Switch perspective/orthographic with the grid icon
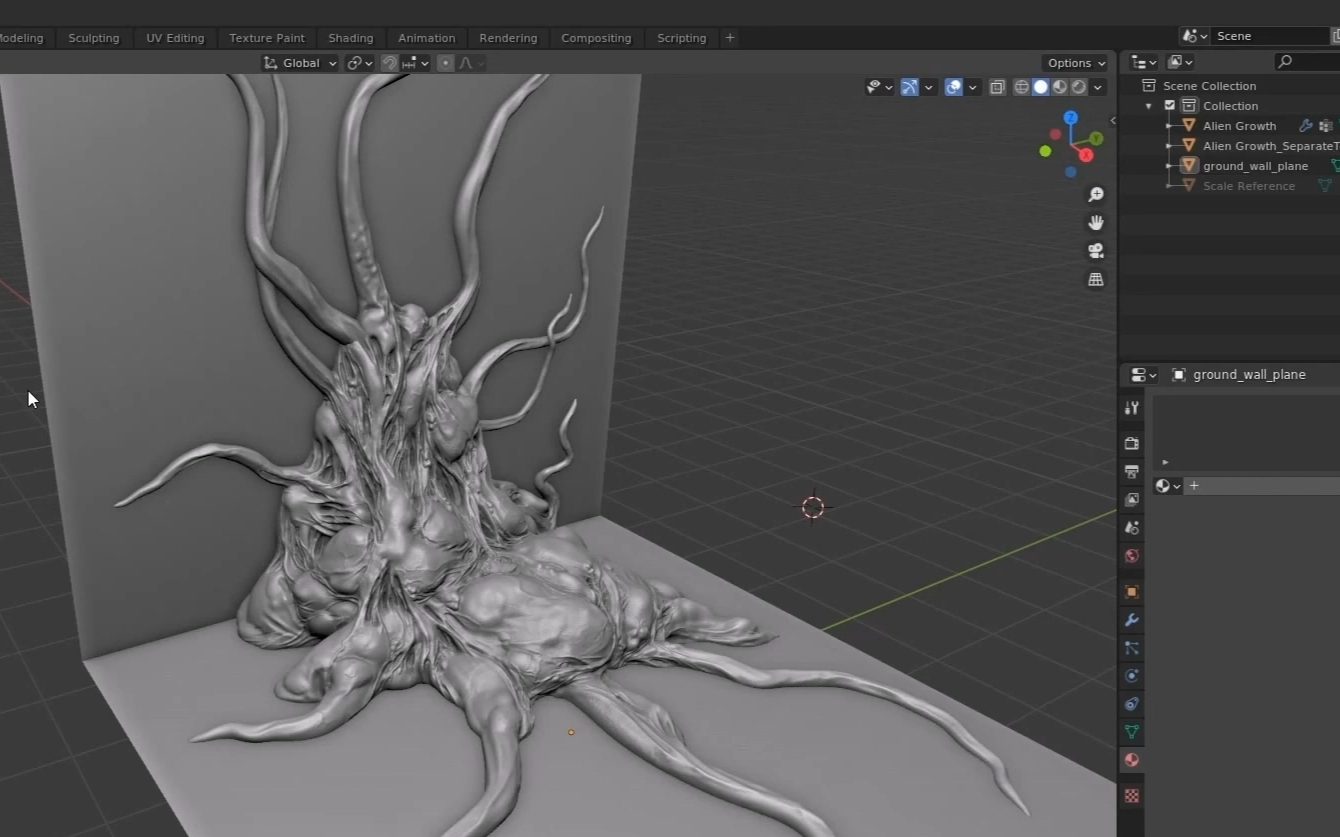 click(1096, 280)
